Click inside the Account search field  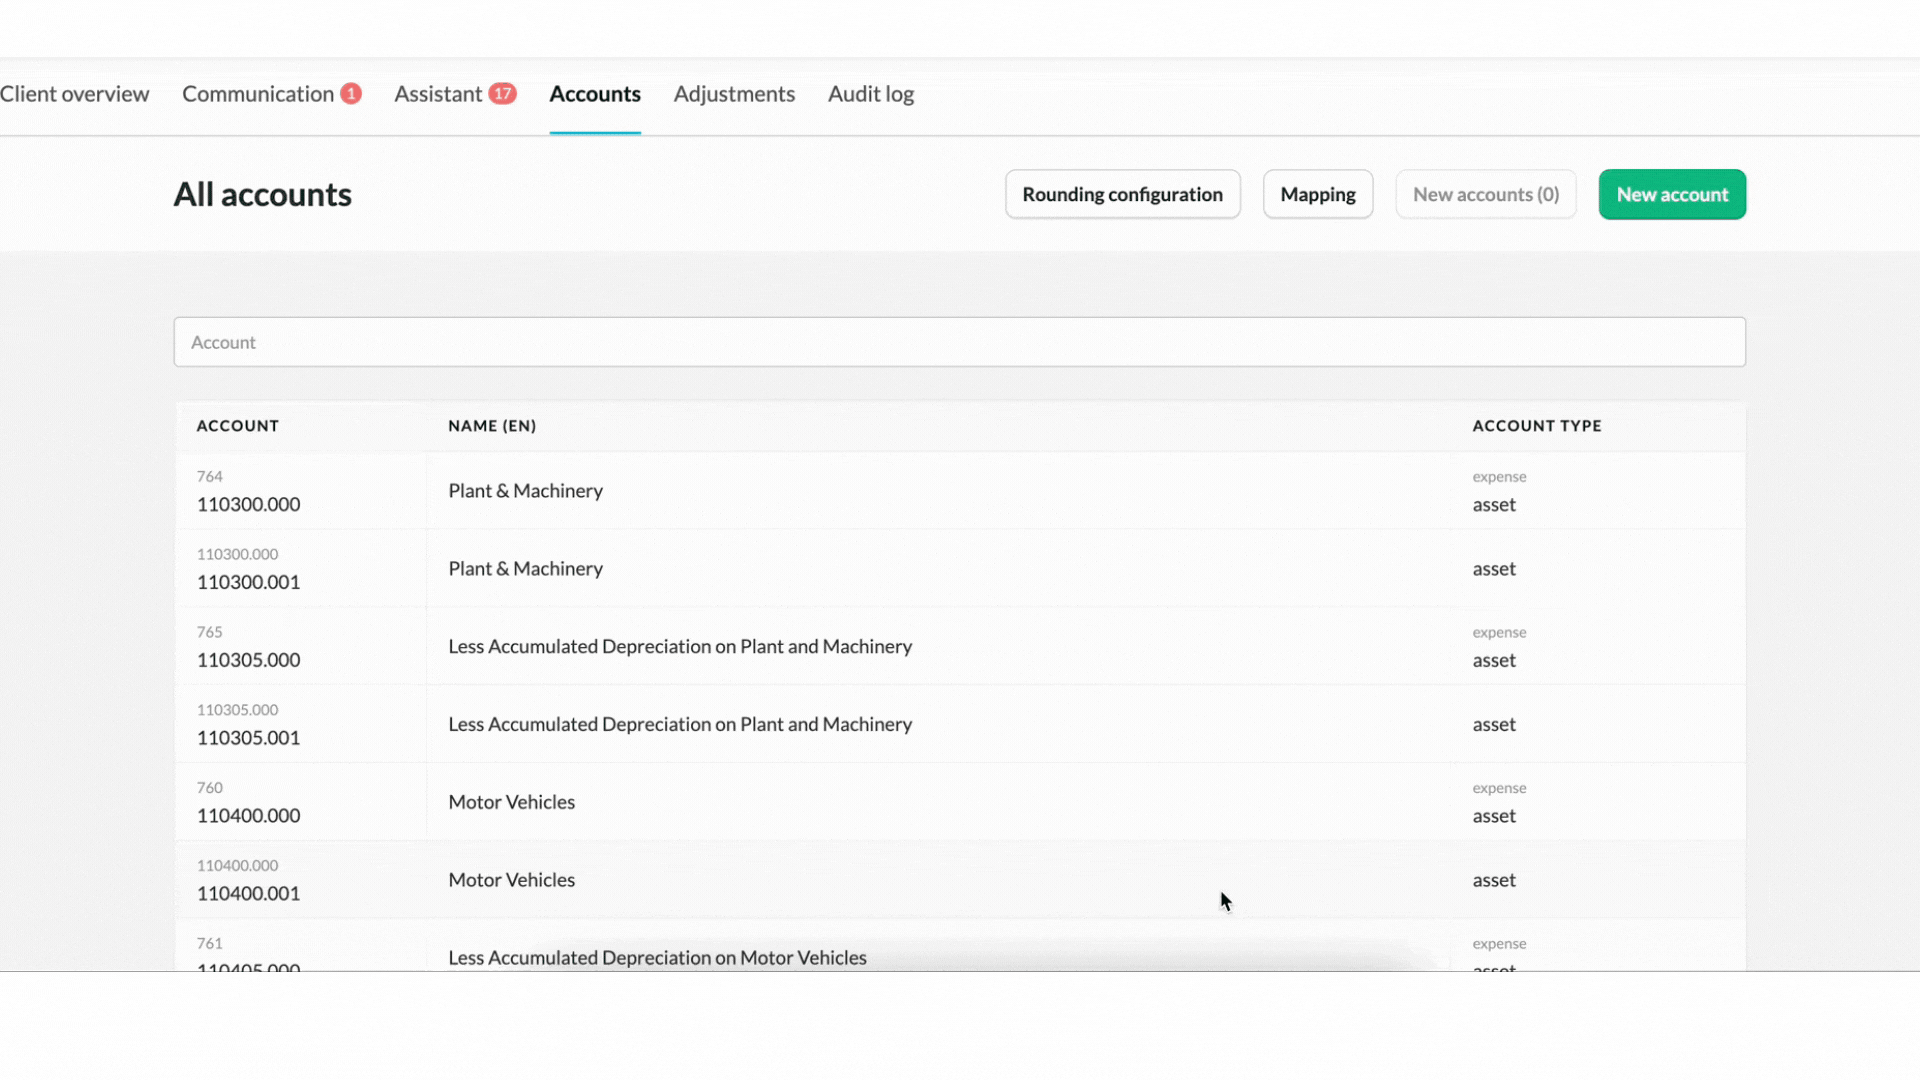coord(960,341)
